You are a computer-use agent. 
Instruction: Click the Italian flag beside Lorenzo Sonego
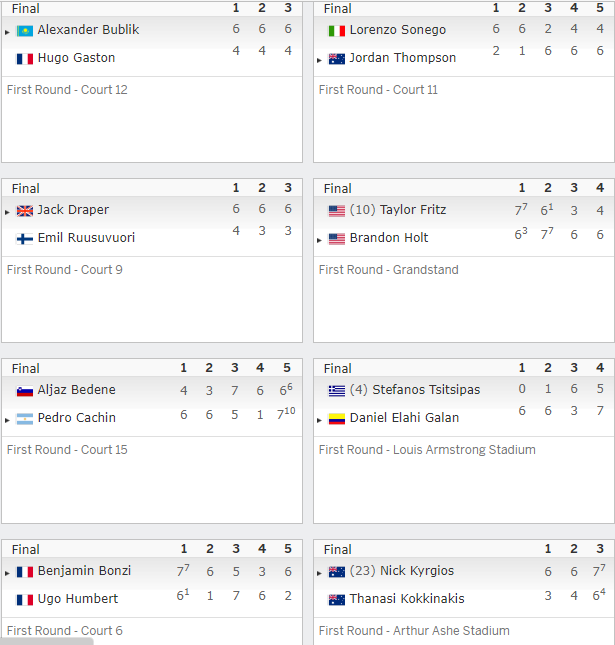pyautogui.click(x=337, y=31)
